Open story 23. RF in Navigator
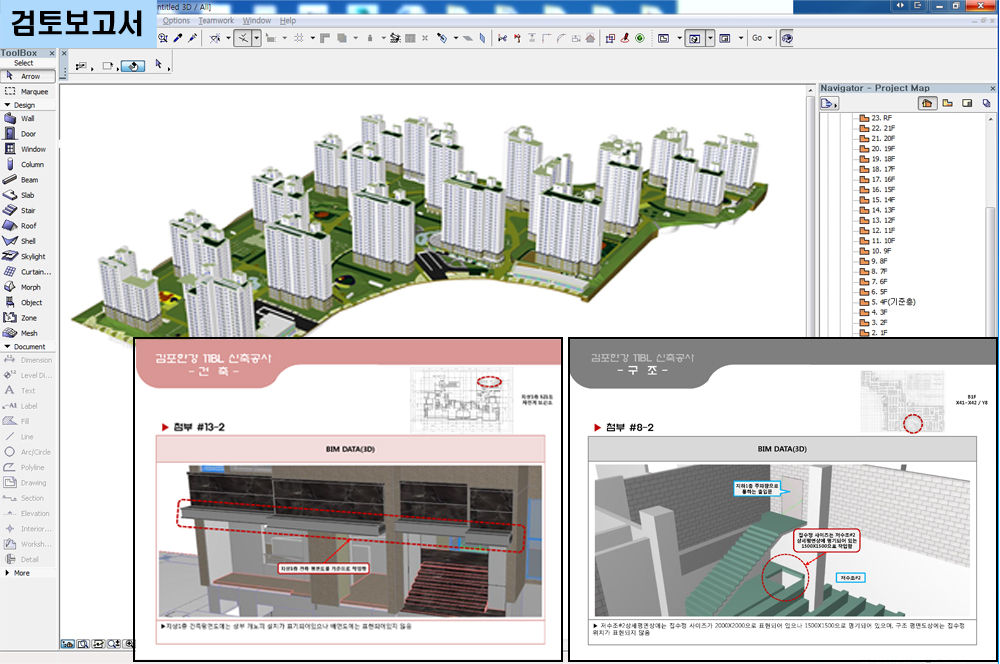Screen dimensions: 1000x664 876,118
